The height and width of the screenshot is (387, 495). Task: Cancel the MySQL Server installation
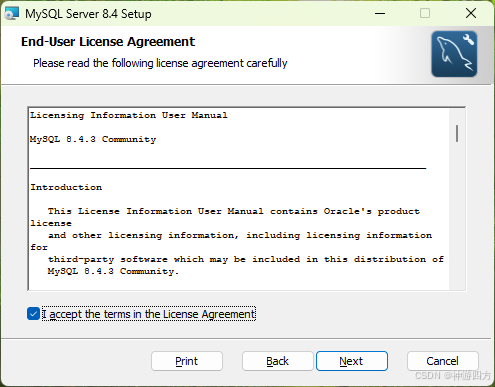[442, 361]
